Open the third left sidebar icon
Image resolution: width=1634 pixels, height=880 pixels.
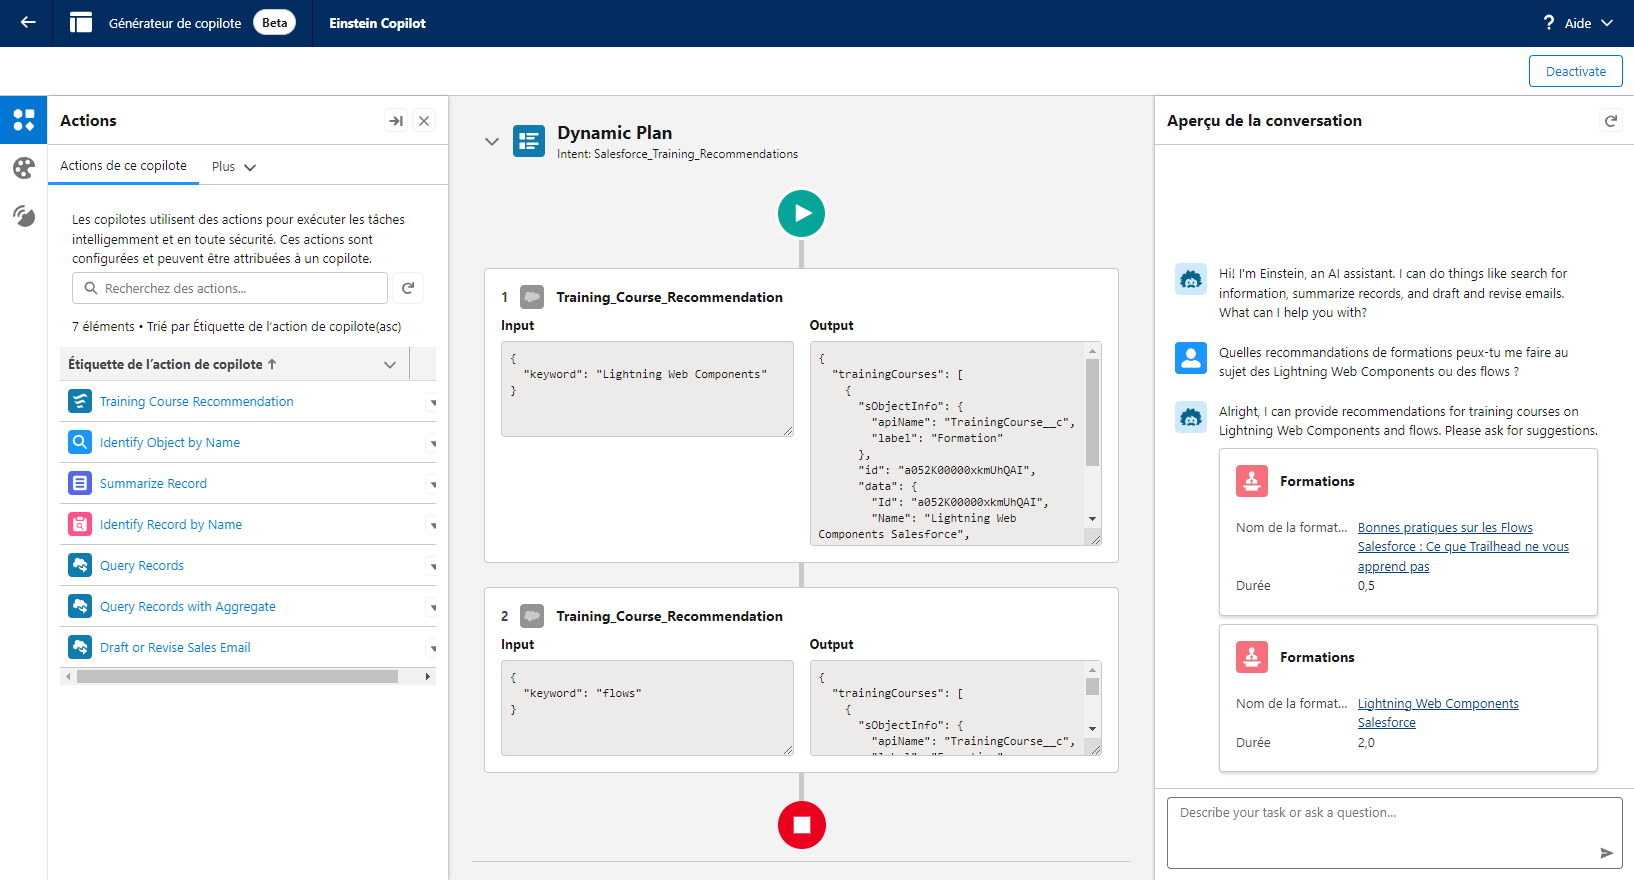[24, 216]
